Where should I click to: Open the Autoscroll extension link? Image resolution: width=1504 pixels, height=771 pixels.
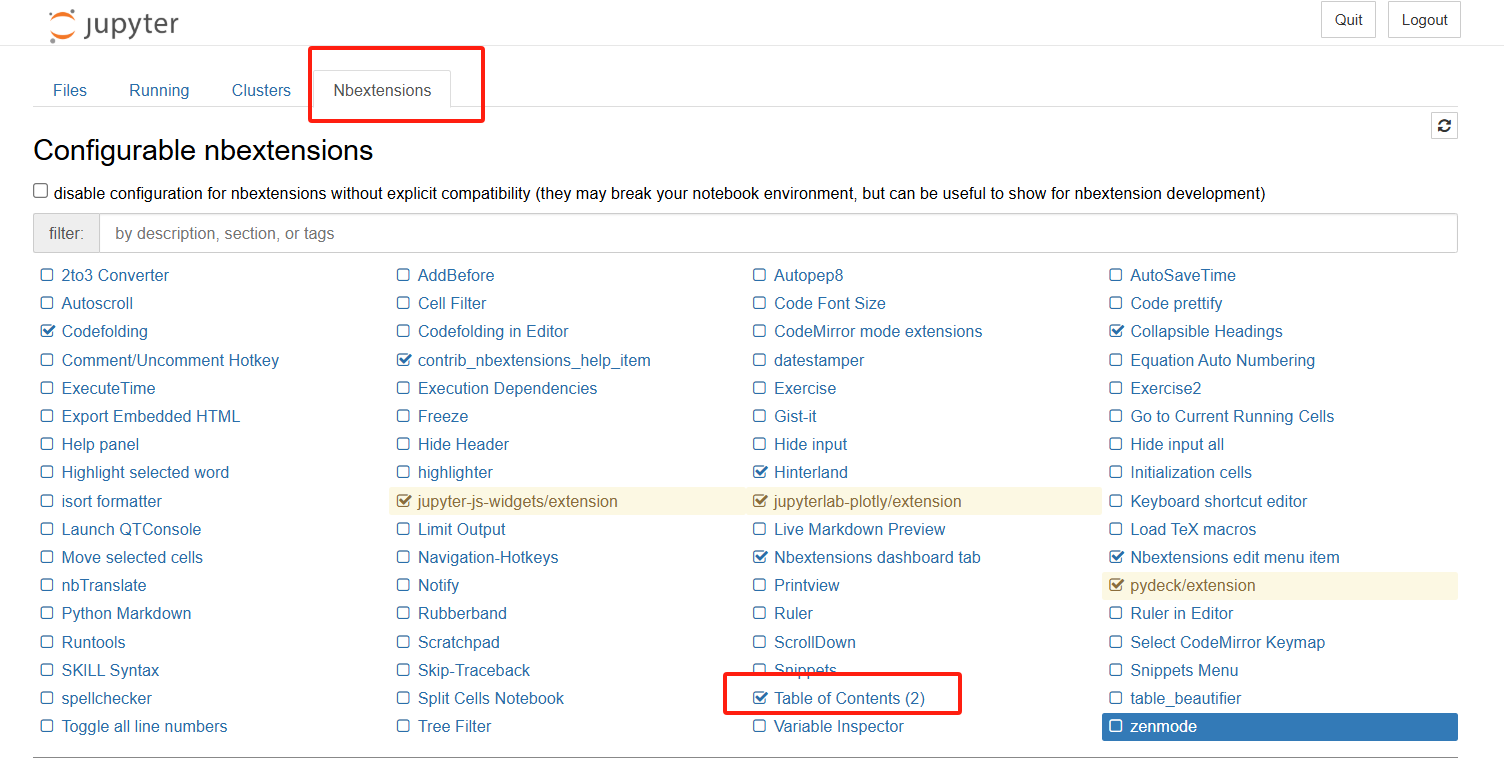97,303
